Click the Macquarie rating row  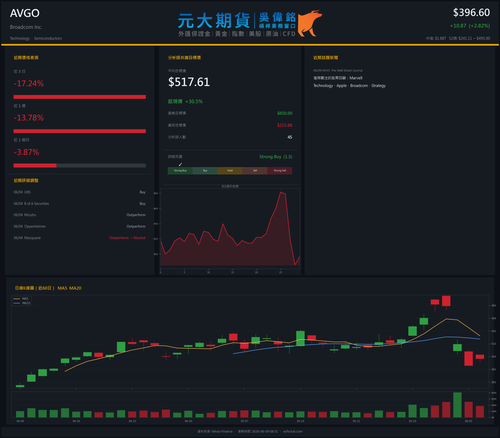point(80,238)
